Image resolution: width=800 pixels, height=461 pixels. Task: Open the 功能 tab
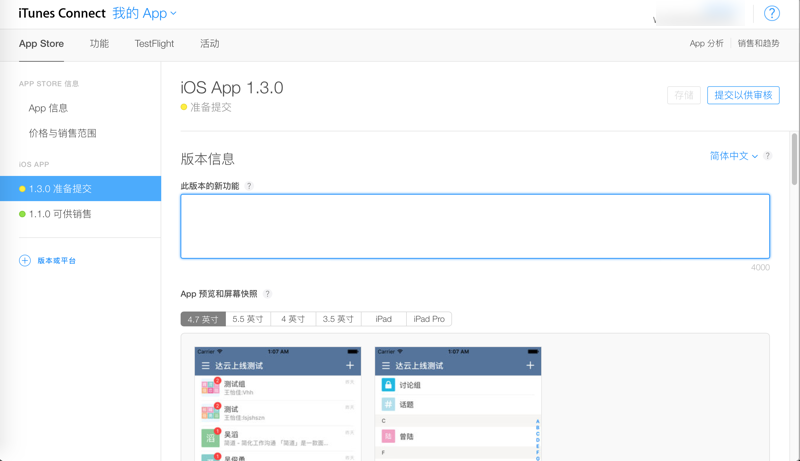click(x=99, y=44)
